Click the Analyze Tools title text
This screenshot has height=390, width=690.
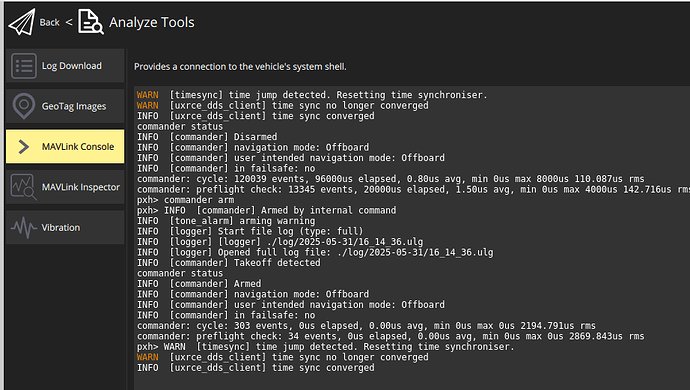tap(152, 22)
